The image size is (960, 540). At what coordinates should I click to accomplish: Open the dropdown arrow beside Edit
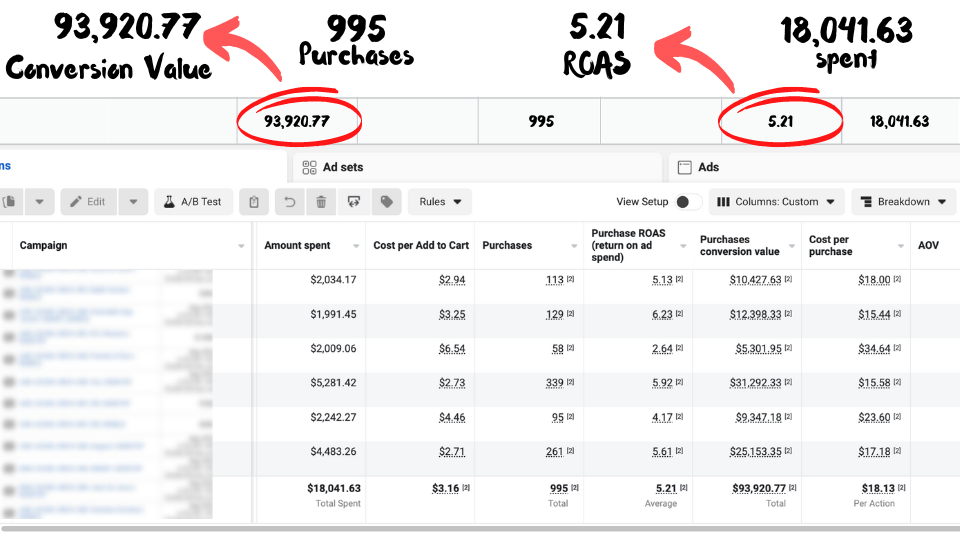[134, 202]
